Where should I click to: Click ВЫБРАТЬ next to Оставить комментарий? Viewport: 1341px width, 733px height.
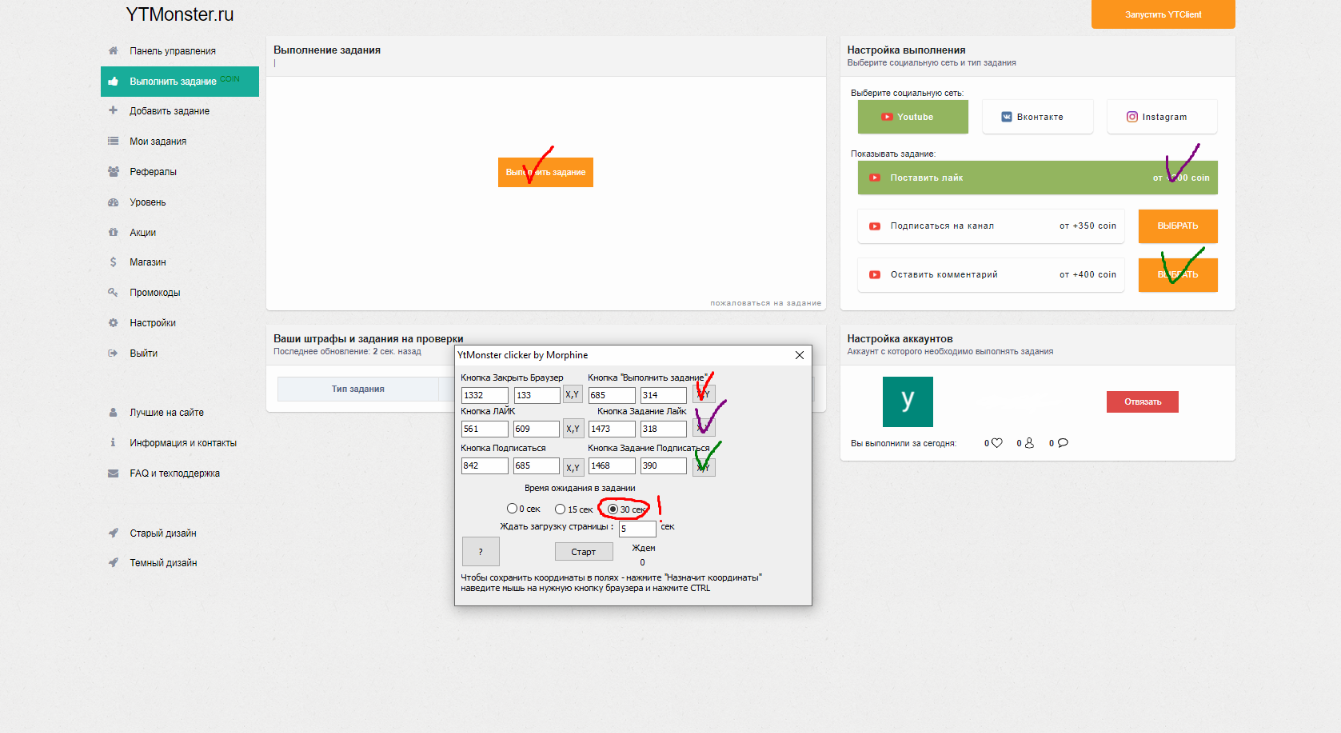point(1178,275)
